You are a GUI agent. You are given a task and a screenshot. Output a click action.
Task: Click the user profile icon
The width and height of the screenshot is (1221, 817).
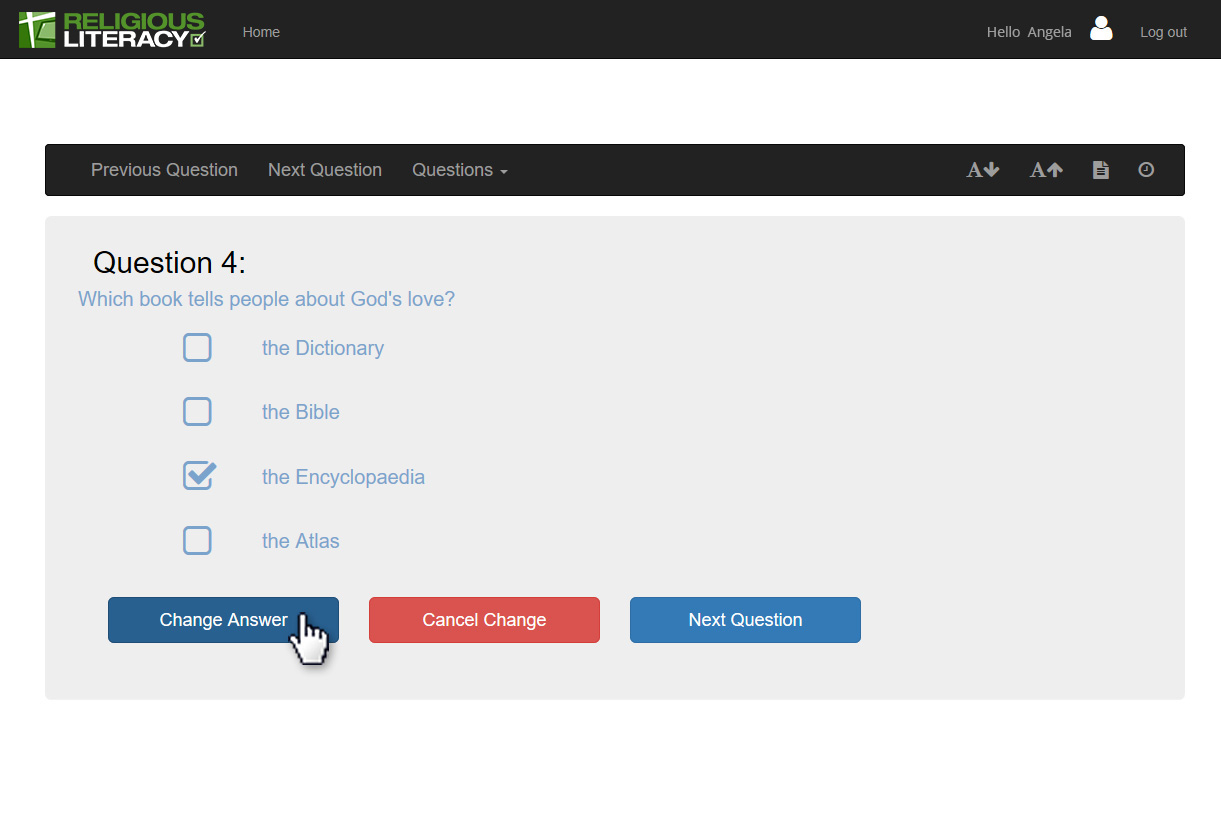(1101, 29)
